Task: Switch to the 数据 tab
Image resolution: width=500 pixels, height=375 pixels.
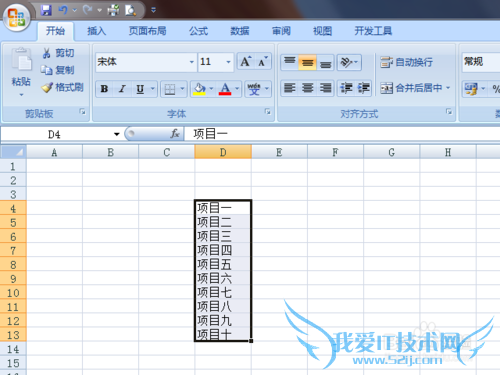Action: (x=240, y=31)
